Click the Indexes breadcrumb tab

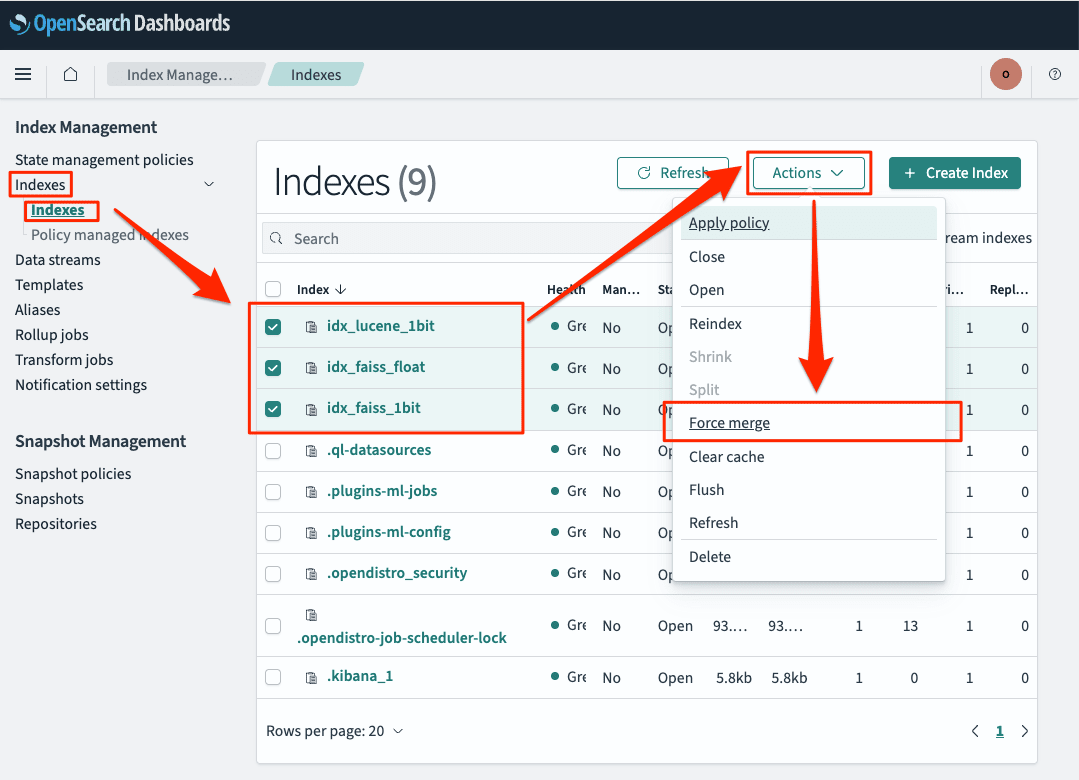316,74
